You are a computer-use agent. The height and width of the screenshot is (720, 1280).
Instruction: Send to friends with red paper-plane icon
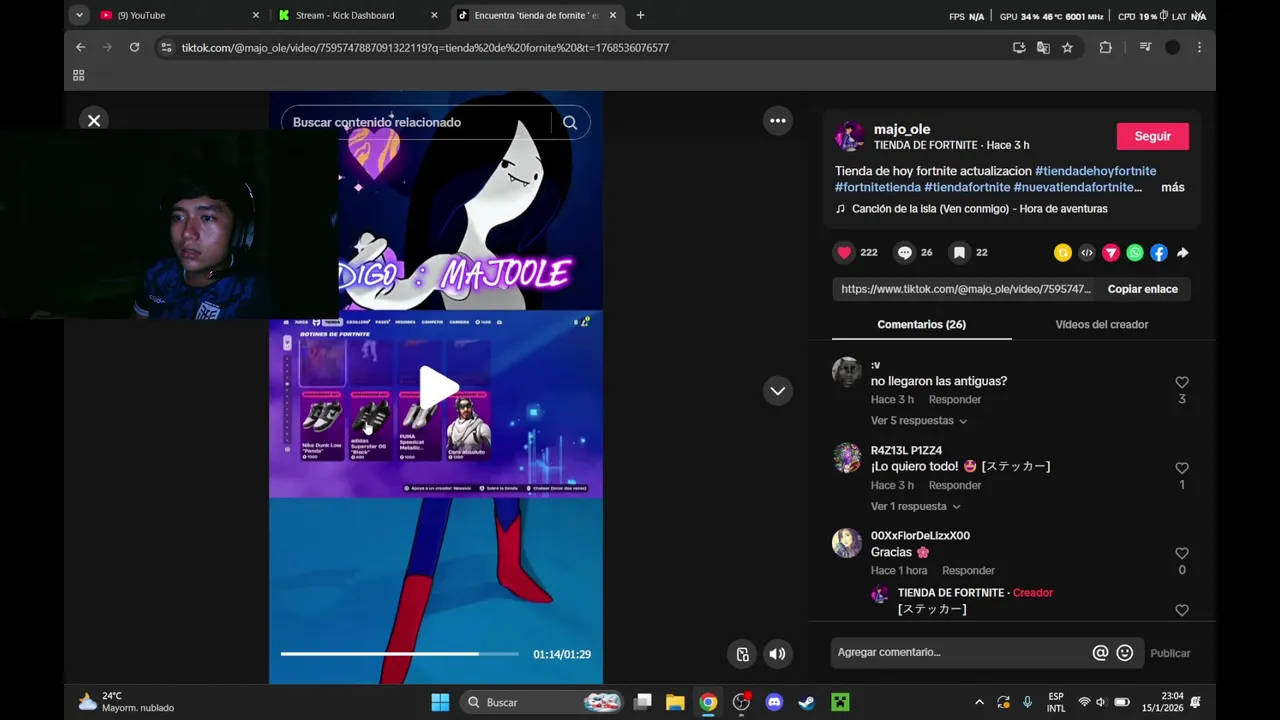point(1111,253)
